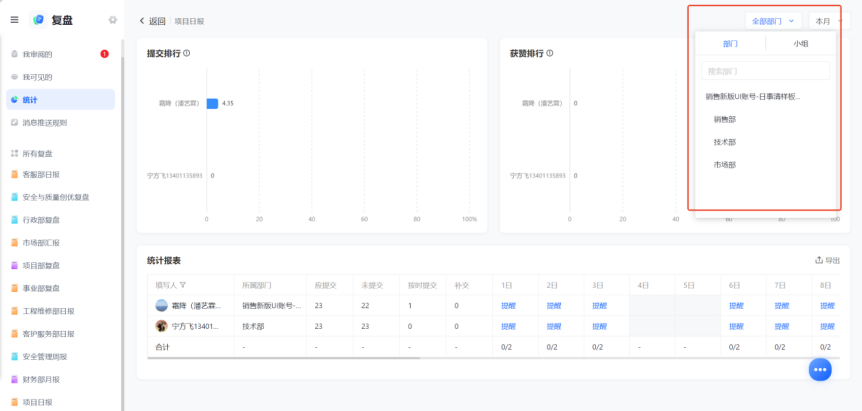Click the 补交 column header
862x411 pixels.
click(461, 285)
